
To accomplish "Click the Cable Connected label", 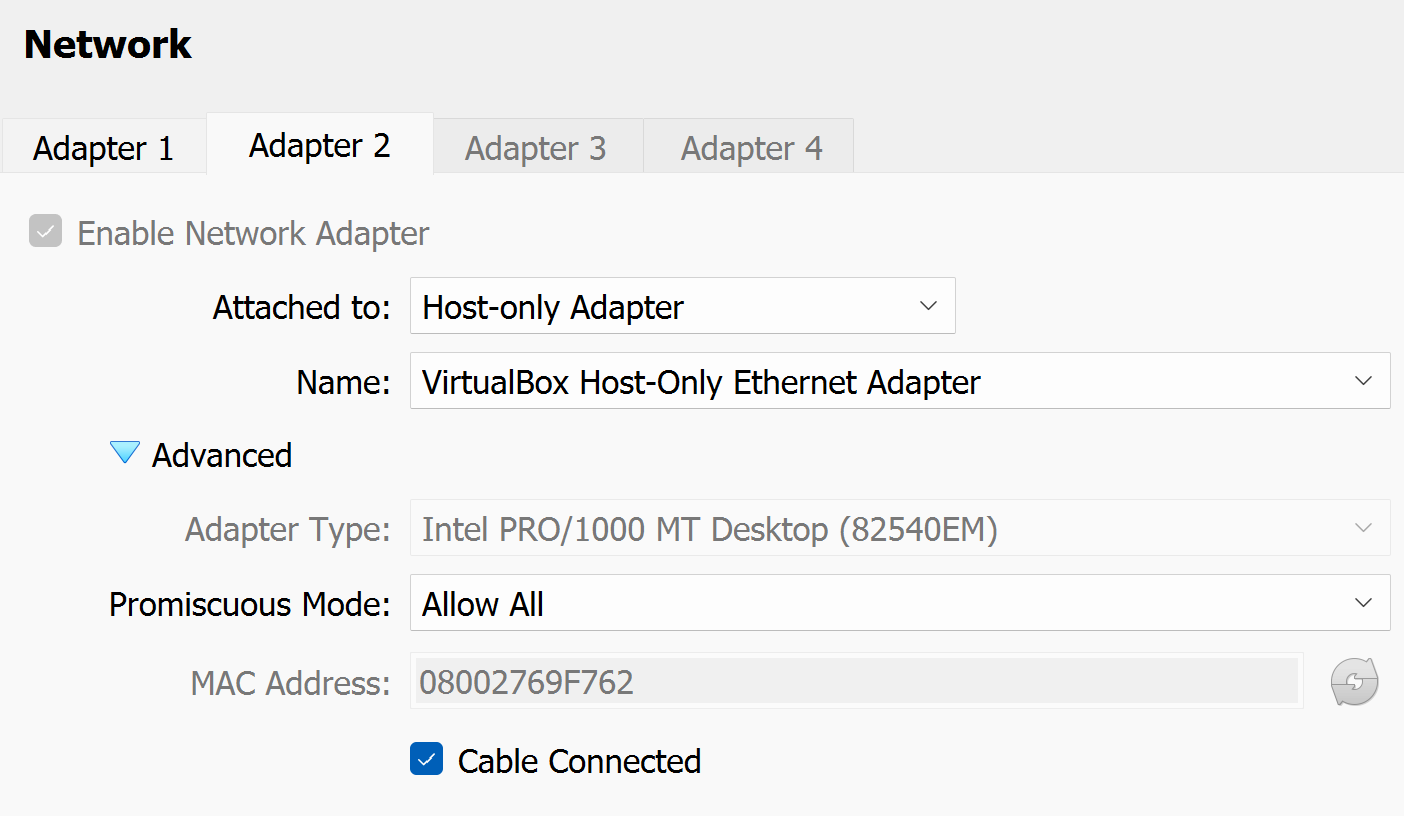I will click(x=579, y=761).
